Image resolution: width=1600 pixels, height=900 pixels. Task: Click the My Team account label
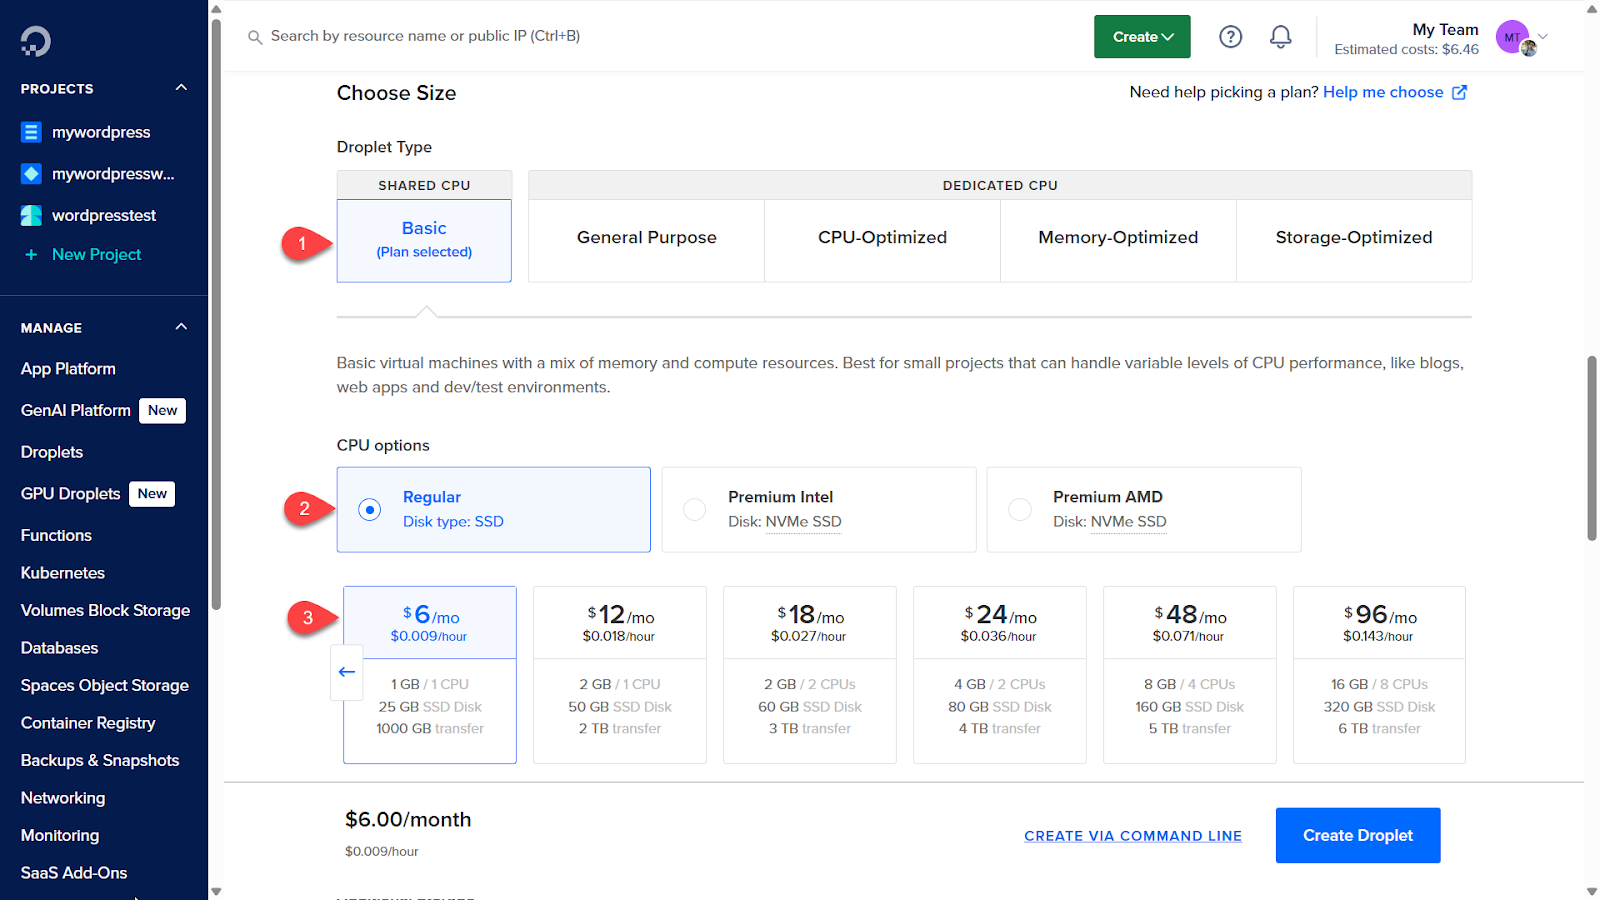click(1445, 29)
